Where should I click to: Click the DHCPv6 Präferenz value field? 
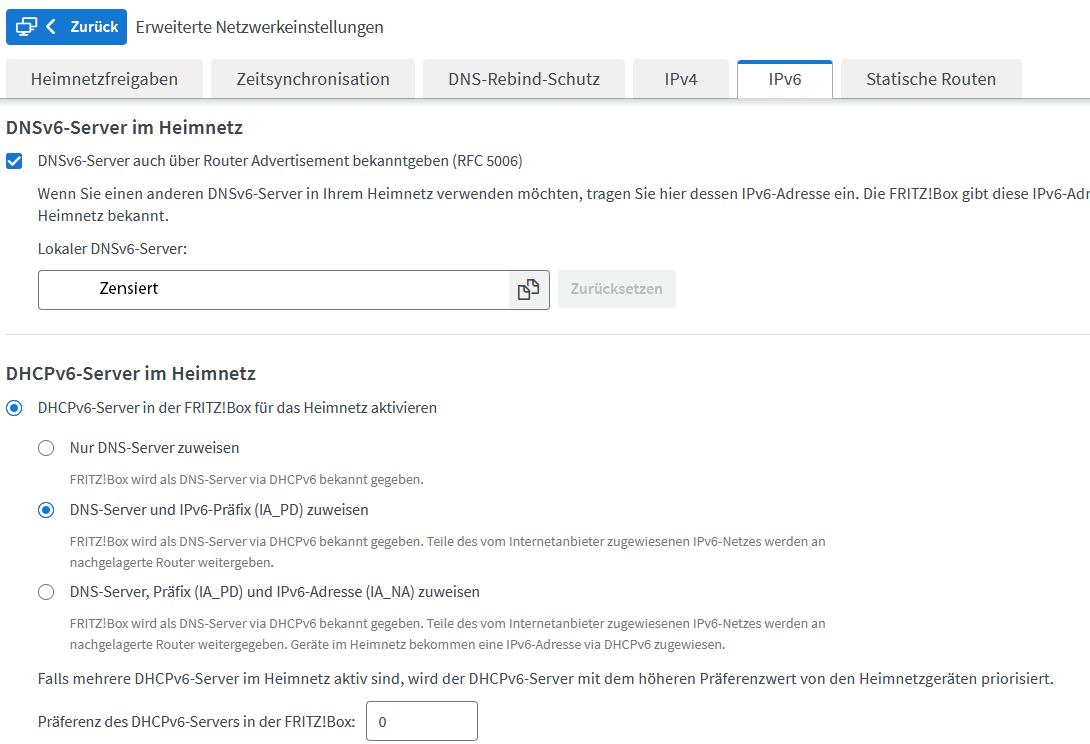(422, 721)
